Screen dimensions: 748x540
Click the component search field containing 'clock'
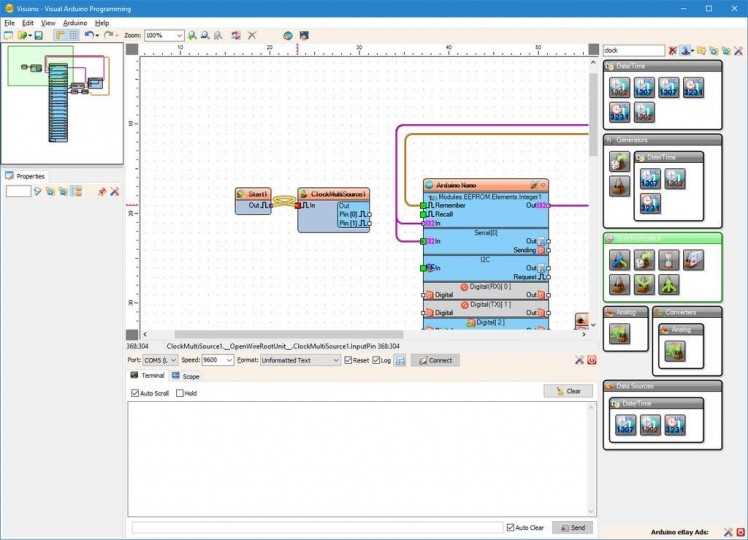[632, 50]
